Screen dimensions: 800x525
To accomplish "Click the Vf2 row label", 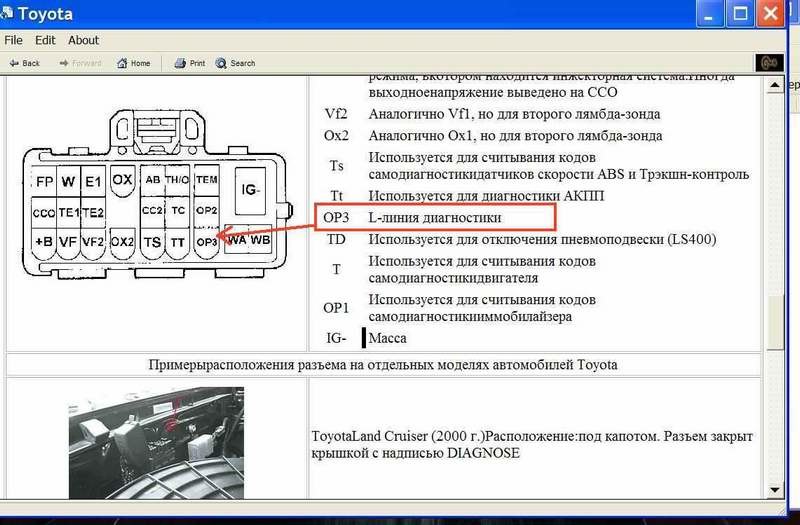I will point(335,114).
